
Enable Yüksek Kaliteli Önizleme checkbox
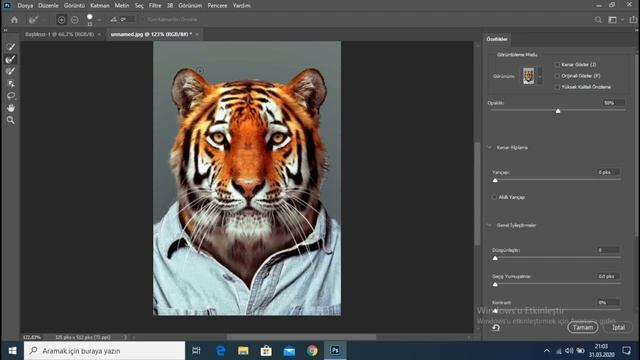click(557, 87)
